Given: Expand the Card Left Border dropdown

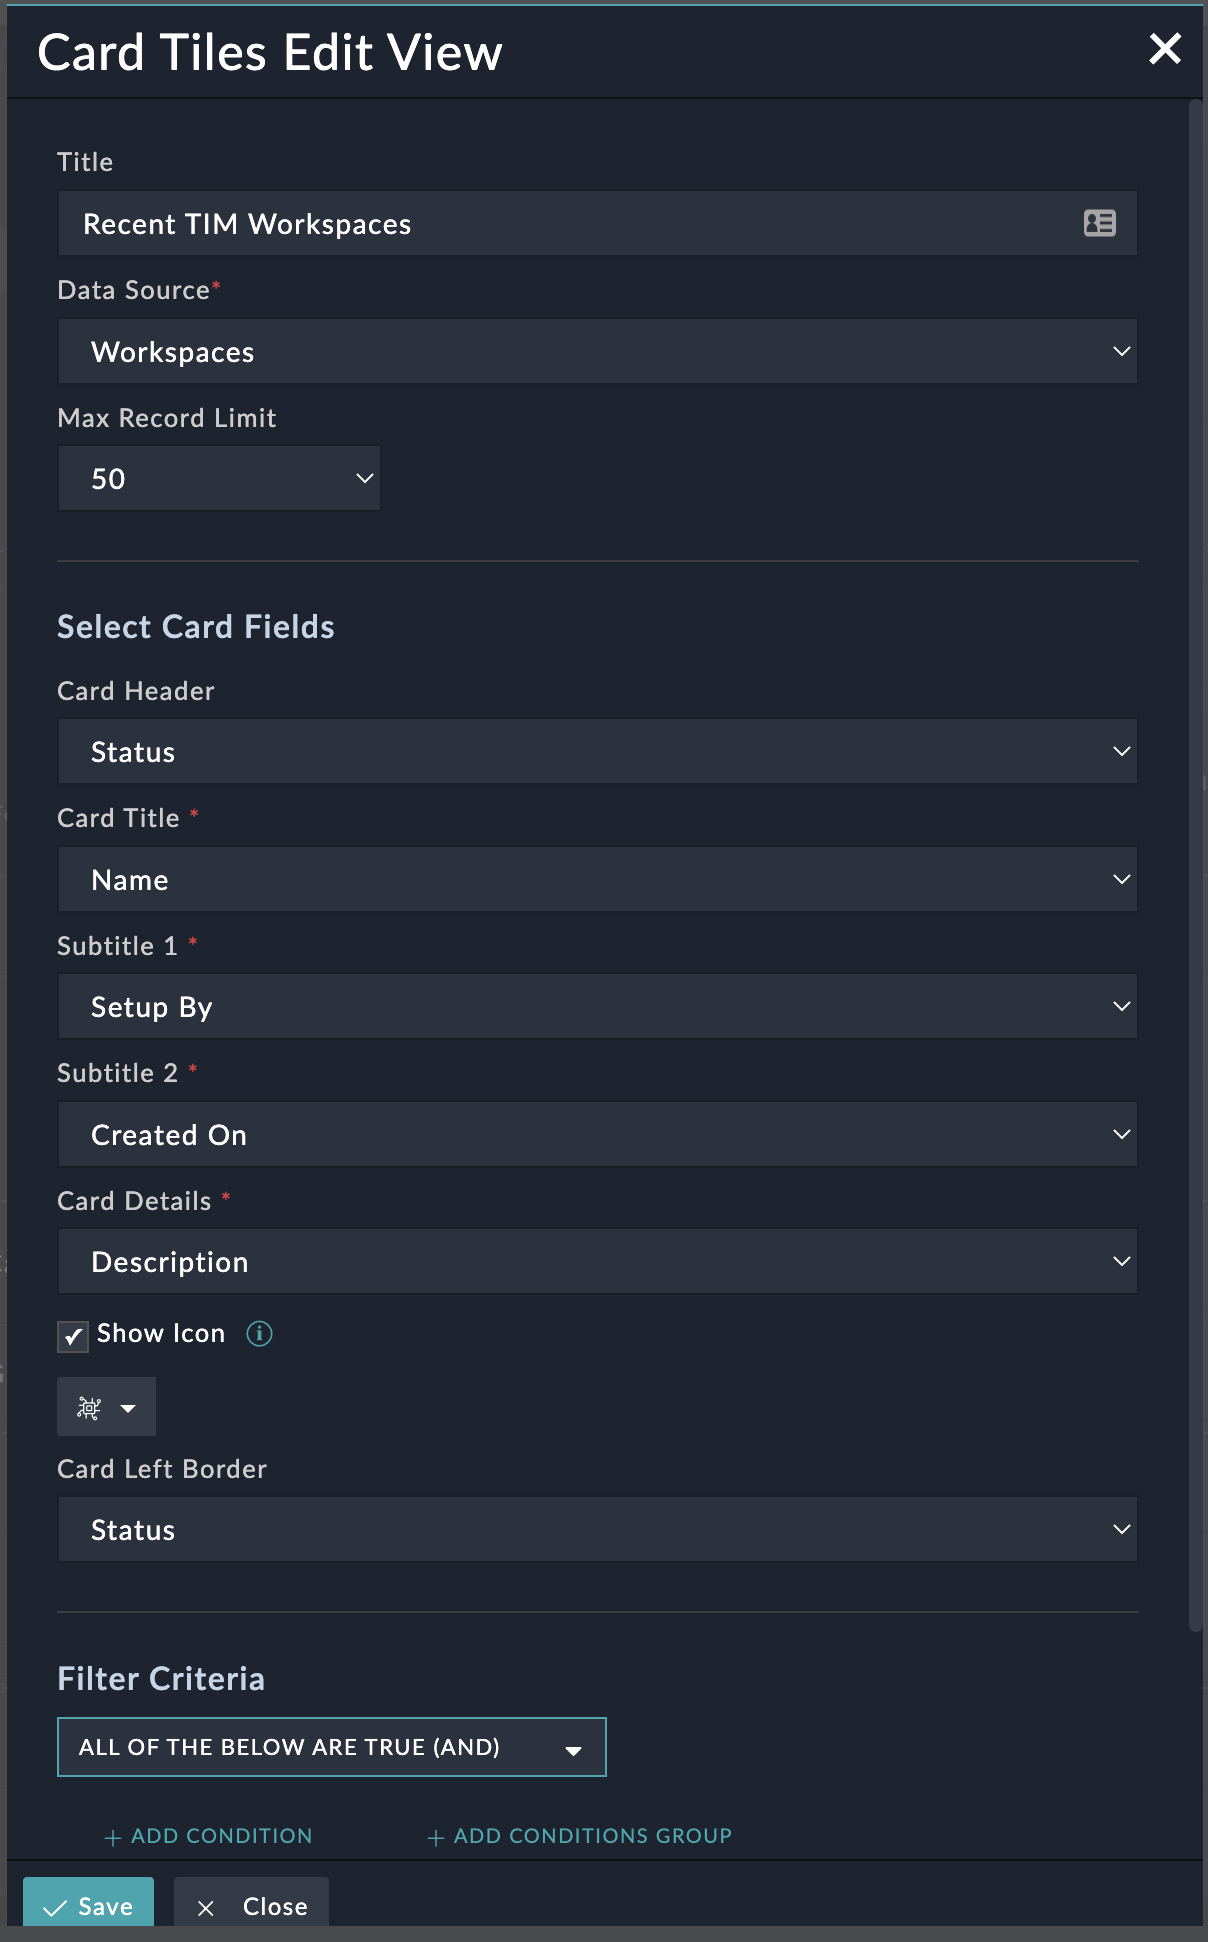Looking at the screenshot, I should tap(597, 1530).
